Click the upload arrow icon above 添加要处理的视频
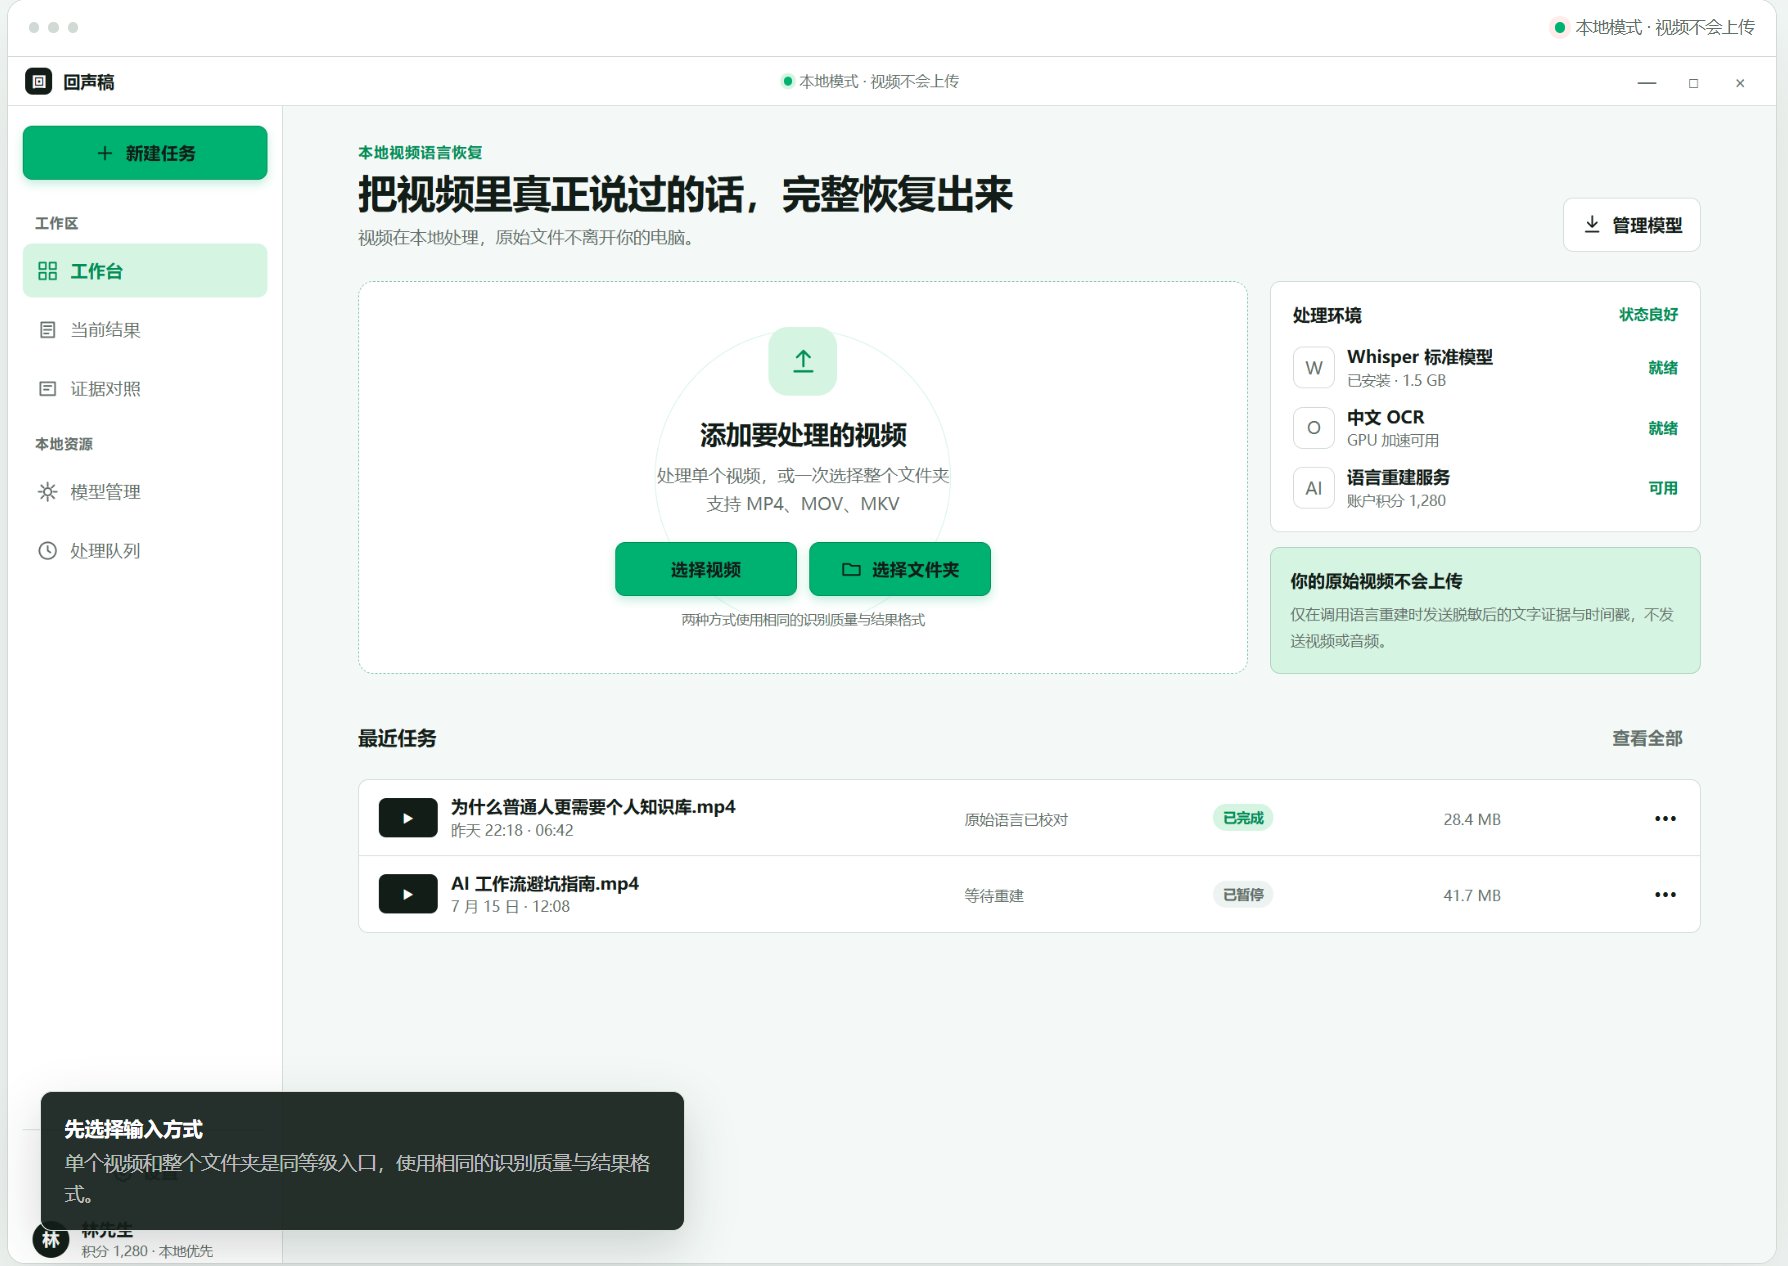 [803, 361]
